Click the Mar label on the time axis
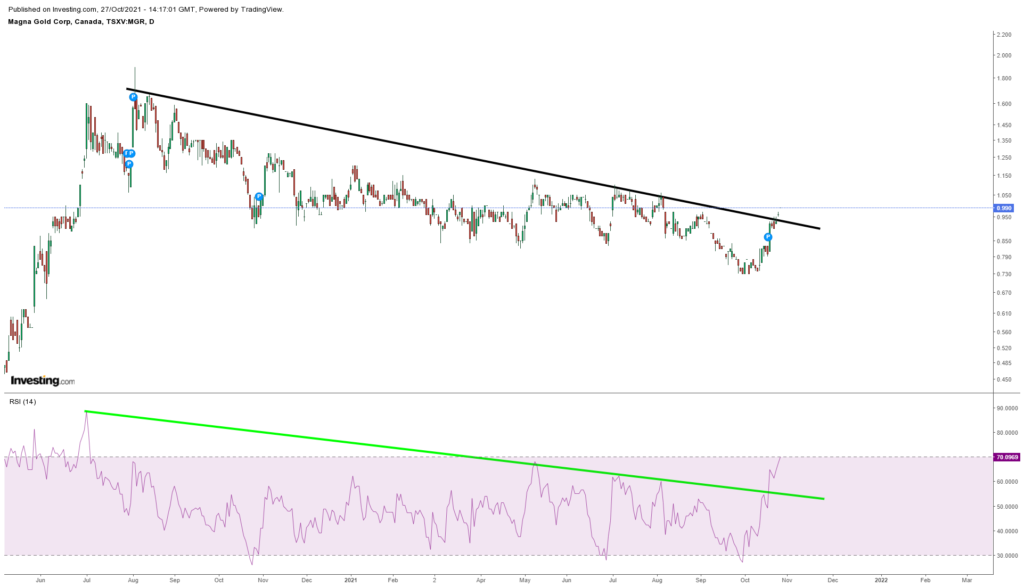The height and width of the screenshot is (587, 1024). pyautogui.click(x=967, y=579)
